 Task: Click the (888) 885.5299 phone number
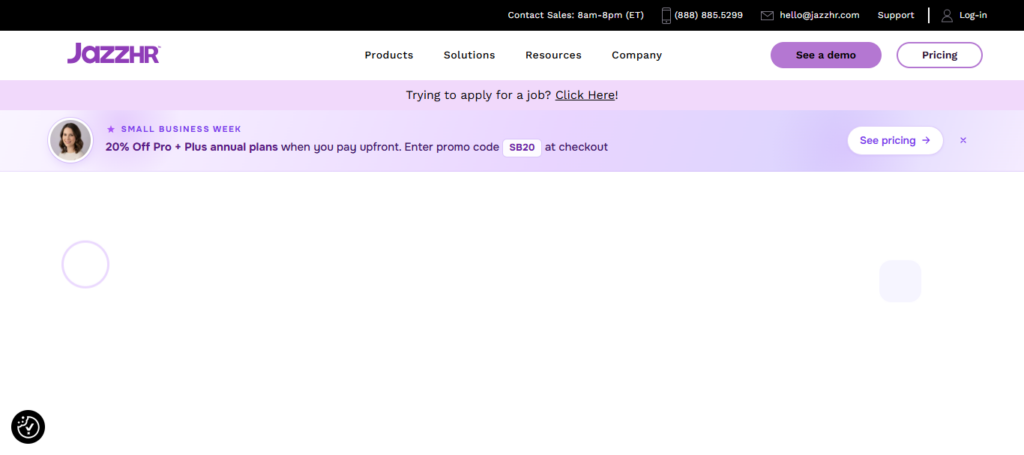tap(708, 15)
